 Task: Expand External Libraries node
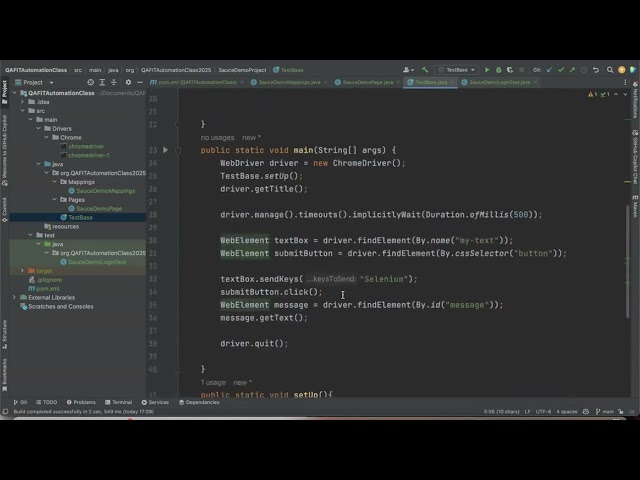pyautogui.click(x=15, y=298)
